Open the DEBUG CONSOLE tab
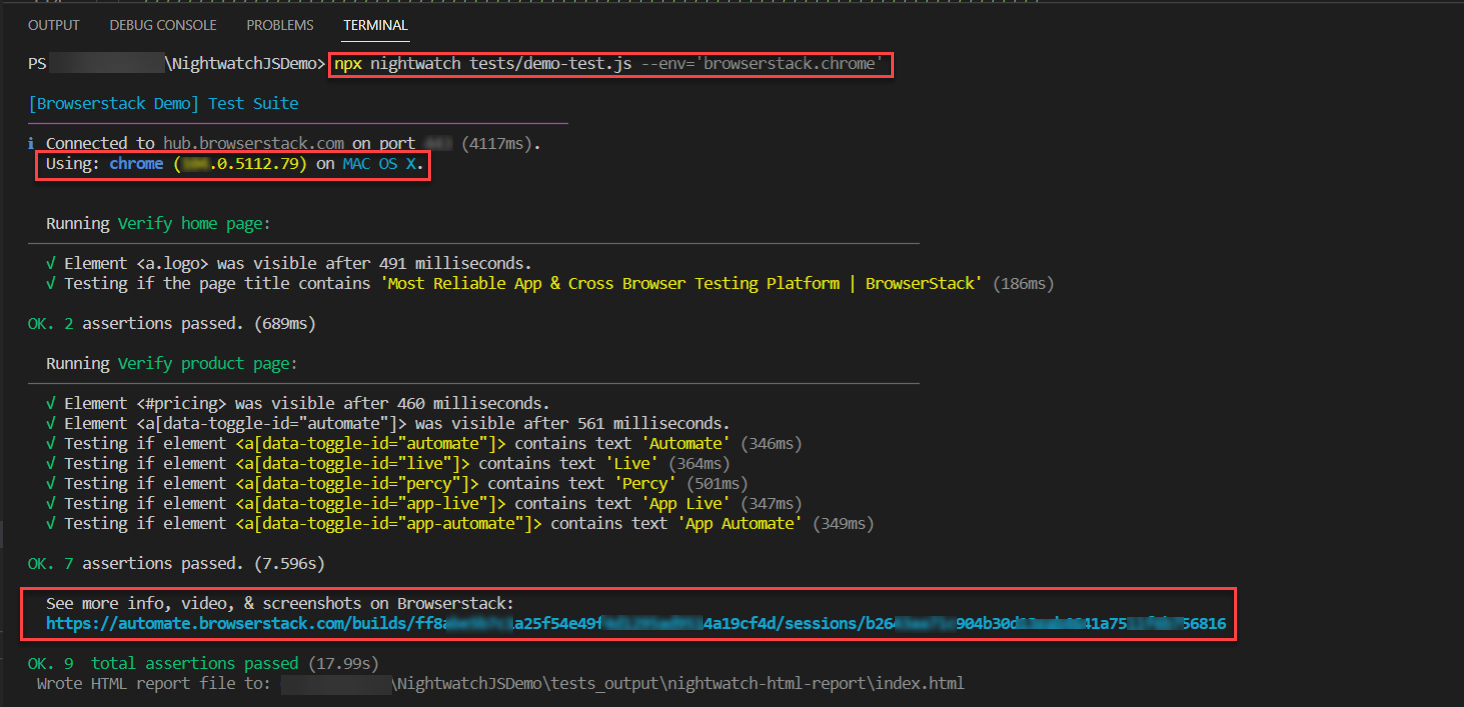1464x707 pixels. (x=162, y=25)
